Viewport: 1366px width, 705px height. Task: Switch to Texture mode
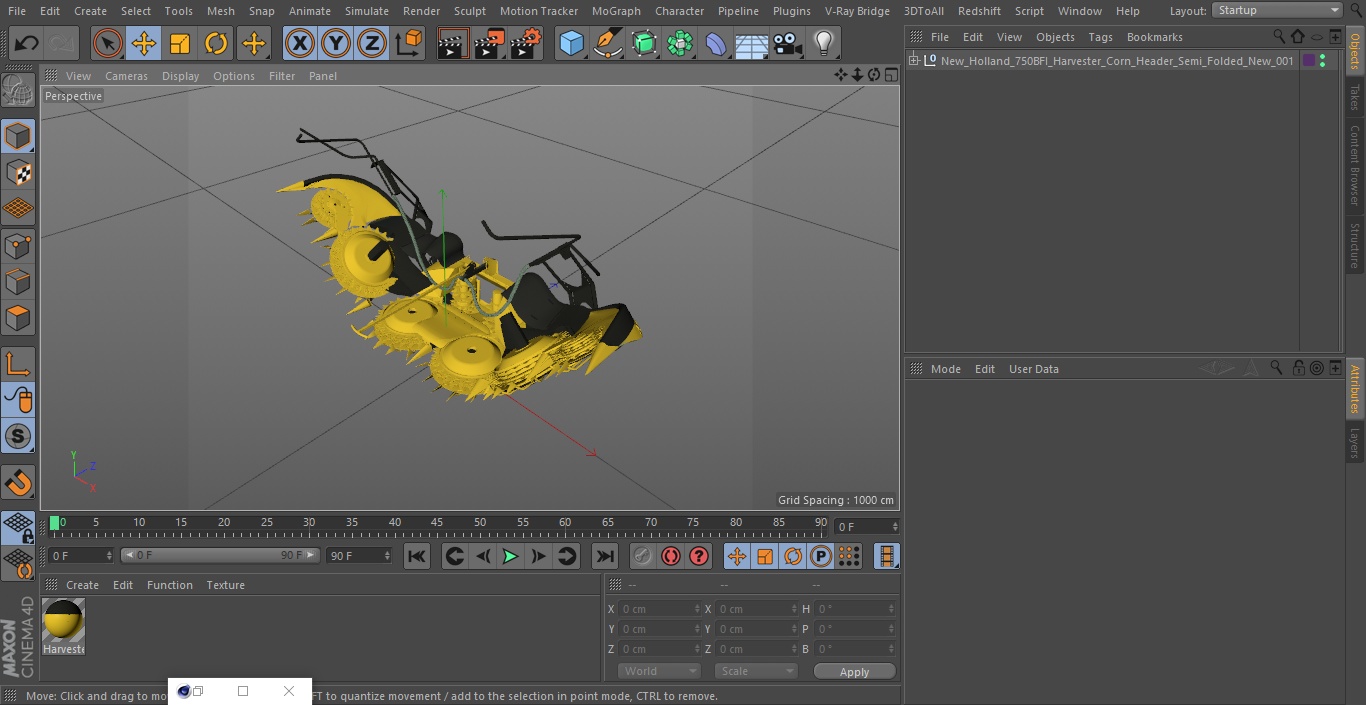coord(18,173)
